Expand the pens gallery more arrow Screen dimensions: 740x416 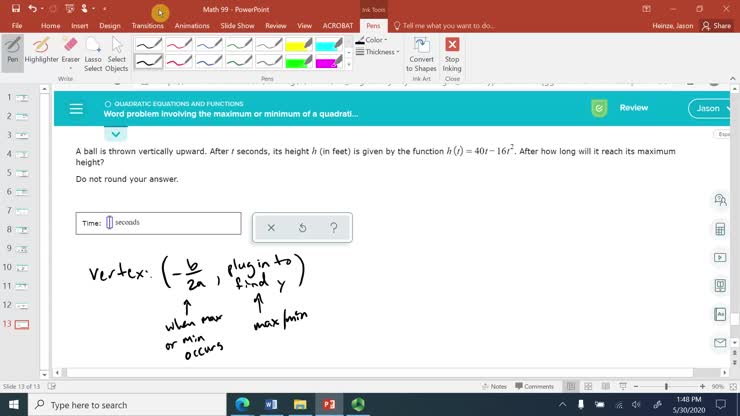[x=349, y=64]
